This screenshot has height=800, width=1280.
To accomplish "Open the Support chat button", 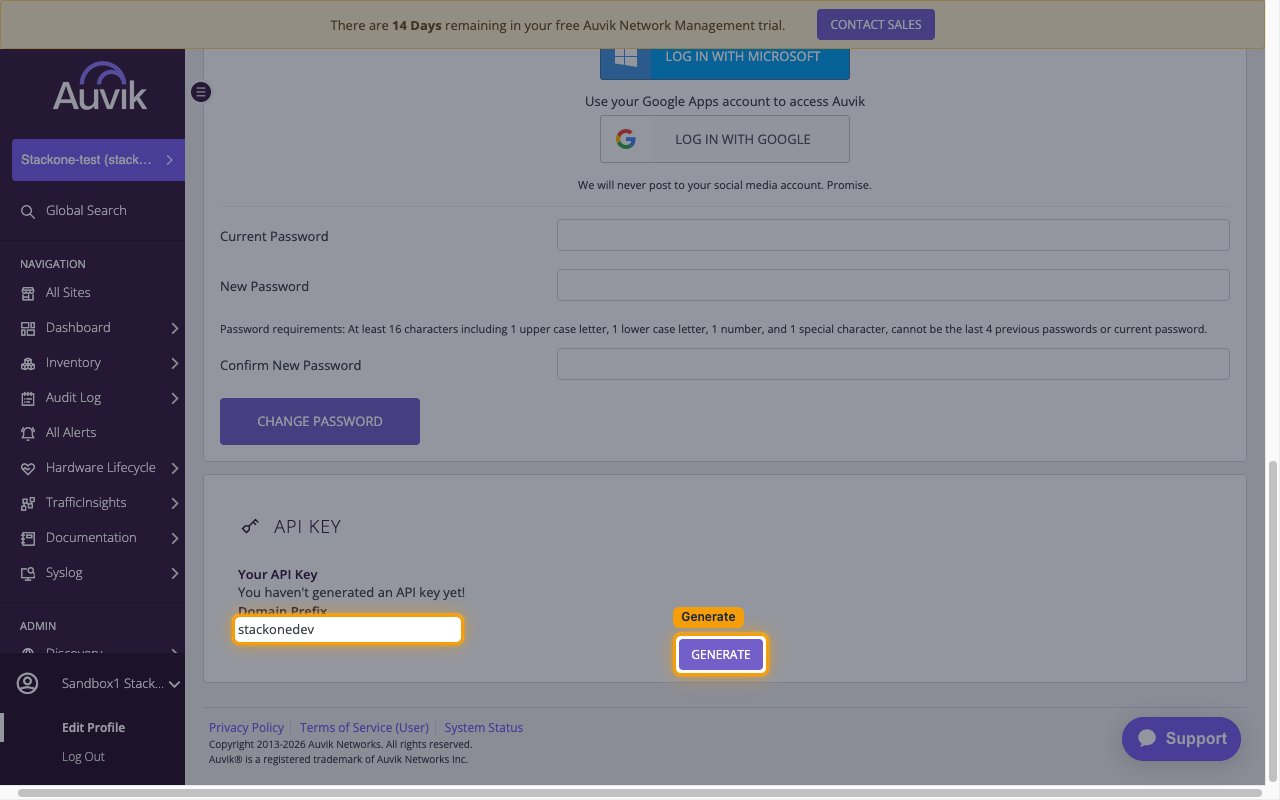I will (1182, 738).
